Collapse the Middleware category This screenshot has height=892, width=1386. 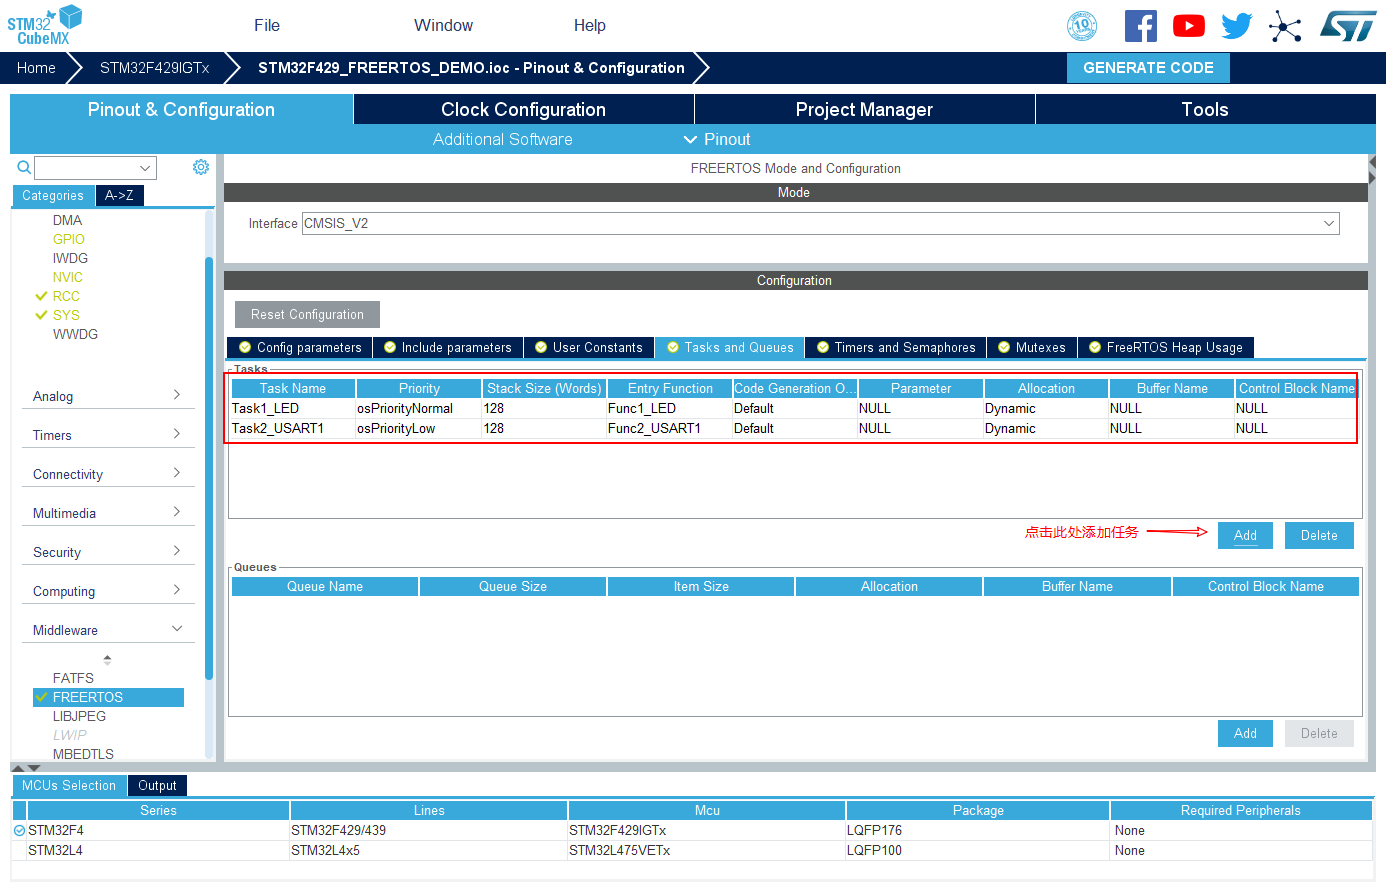pos(108,630)
